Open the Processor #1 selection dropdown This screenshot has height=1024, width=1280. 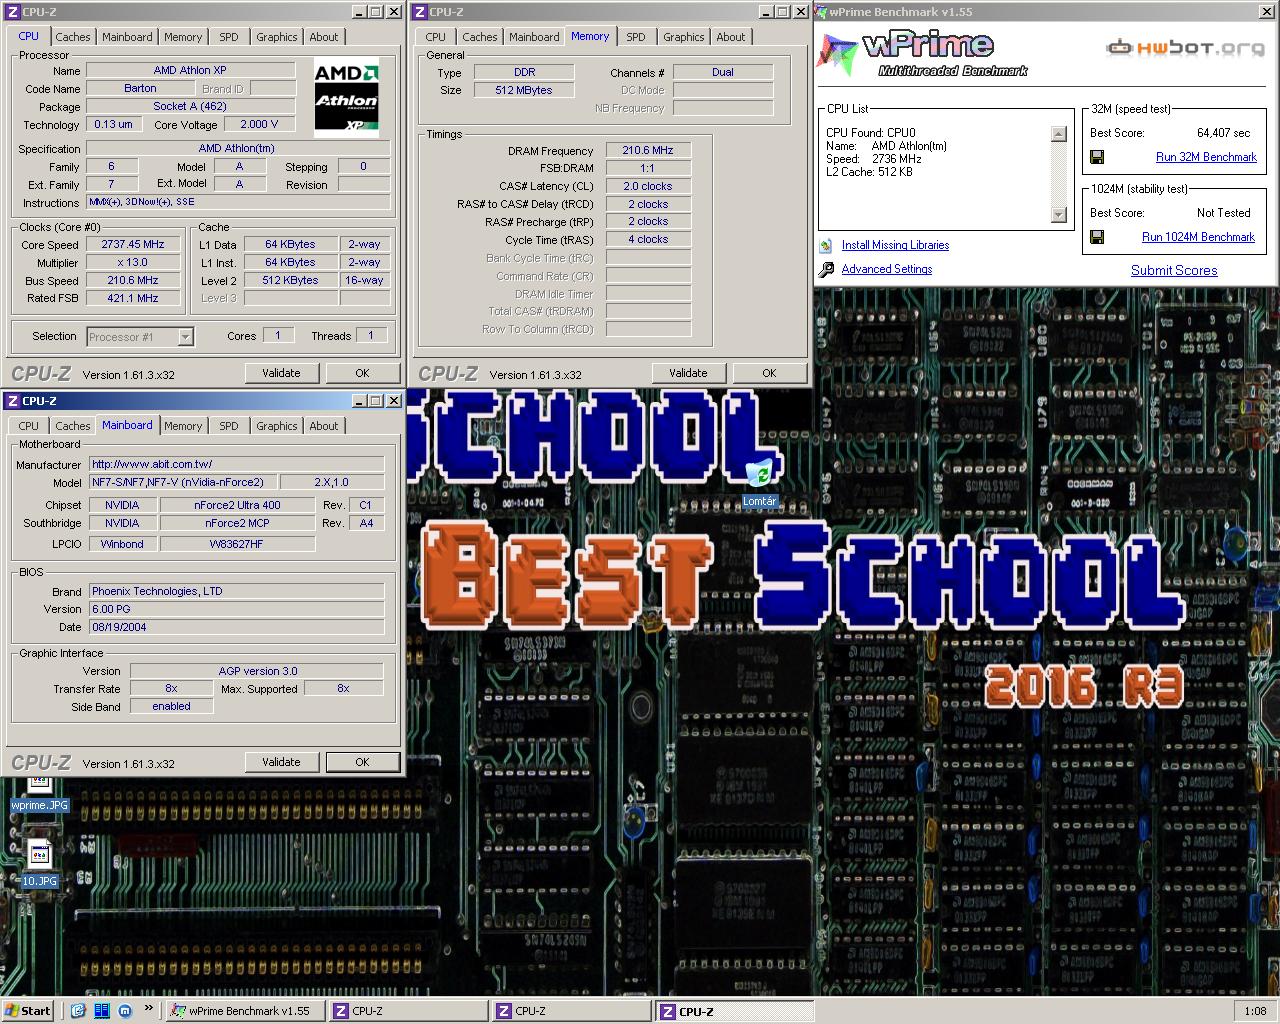point(185,337)
